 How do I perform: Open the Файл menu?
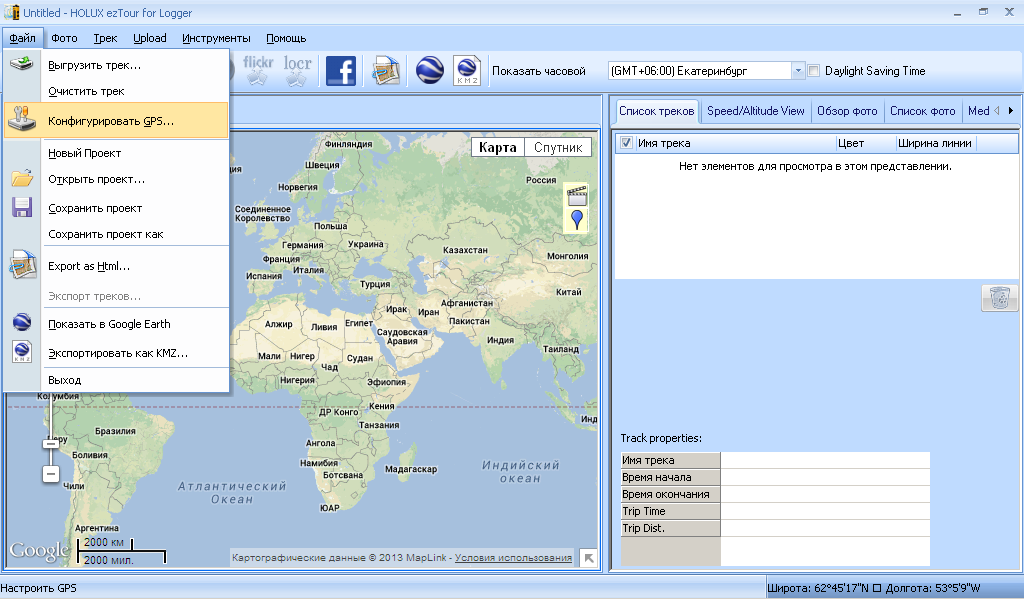tap(23, 38)
